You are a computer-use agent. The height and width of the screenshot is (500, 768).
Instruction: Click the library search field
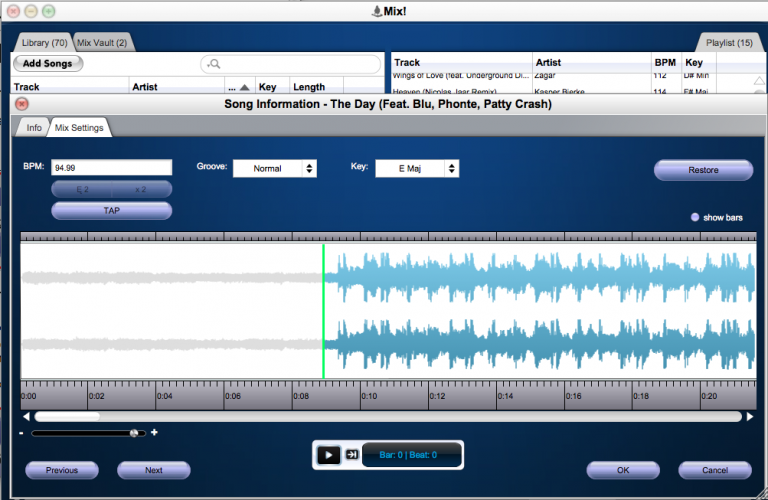pos(290,64)
